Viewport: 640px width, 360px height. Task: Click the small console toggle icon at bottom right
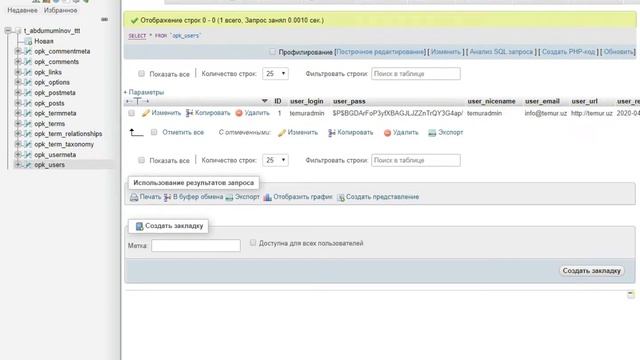(631, 294)
